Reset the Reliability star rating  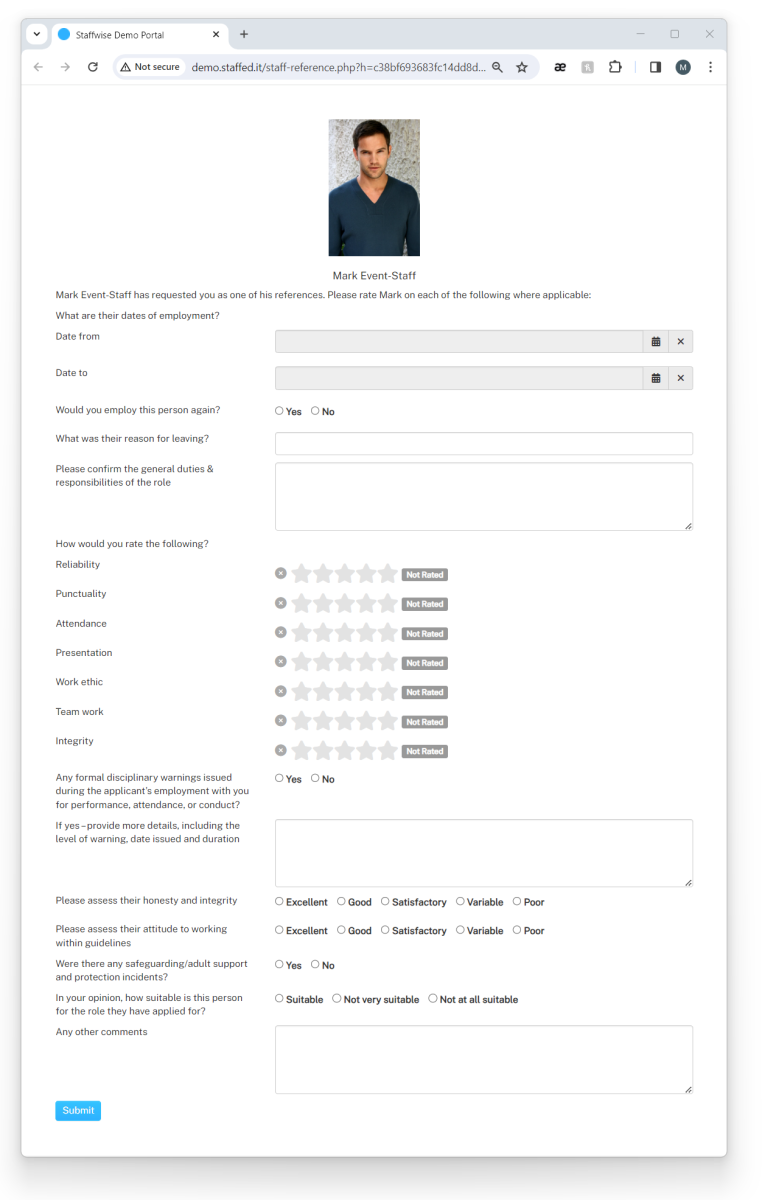click(x=281, y=574)
